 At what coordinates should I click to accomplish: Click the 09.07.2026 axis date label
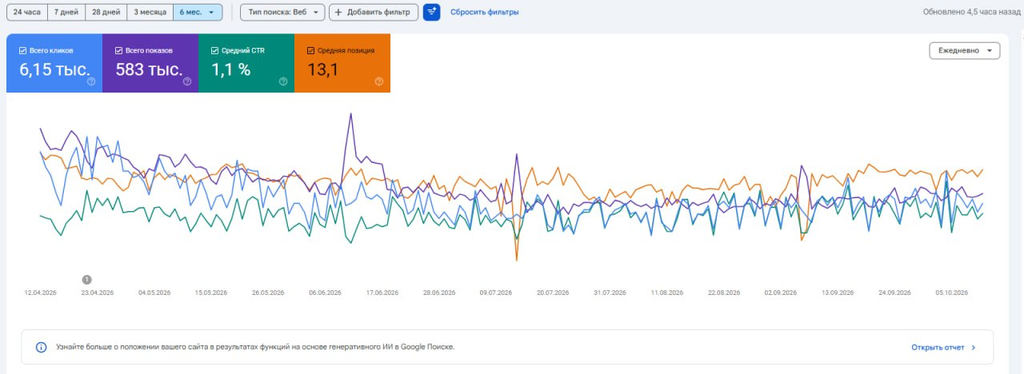[496, 293]
